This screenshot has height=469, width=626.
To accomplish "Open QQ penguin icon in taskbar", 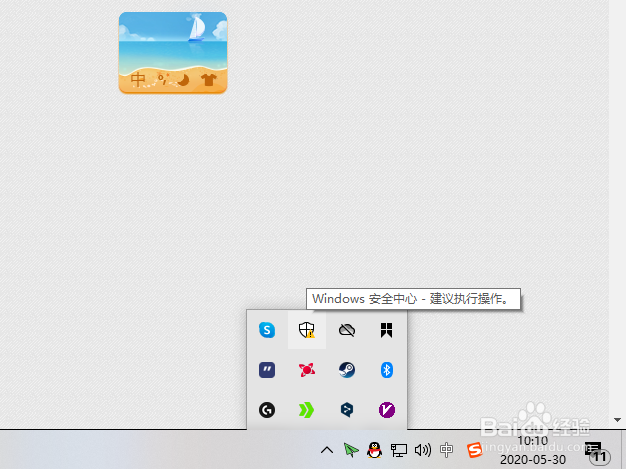I will click(x=374, y=450).
